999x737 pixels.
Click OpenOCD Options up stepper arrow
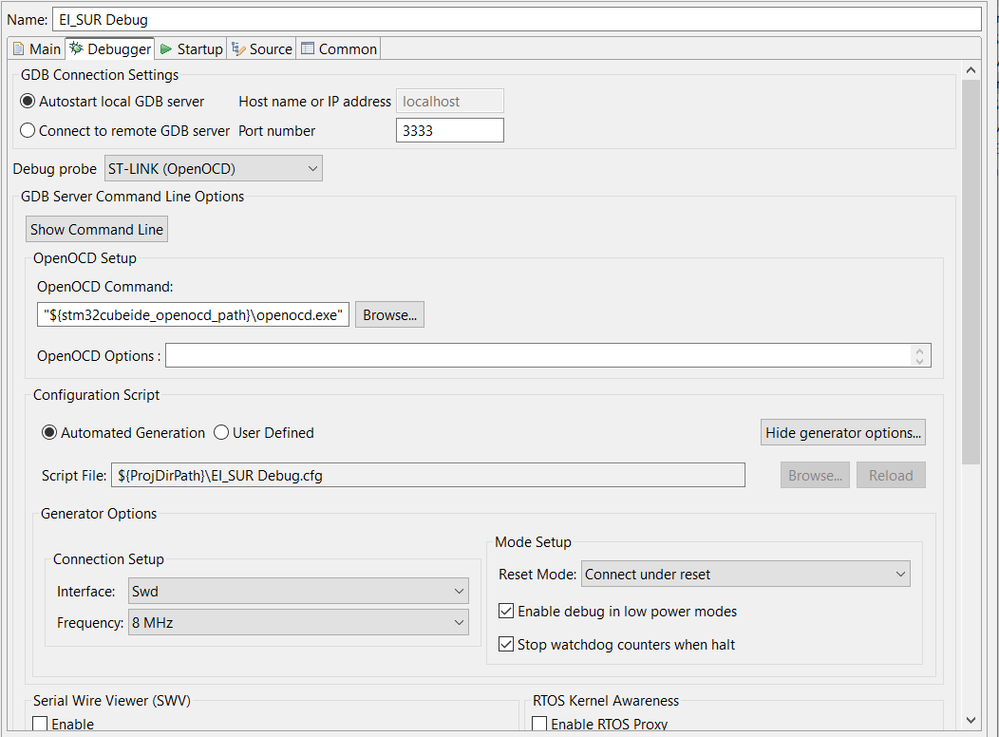point(919,350)
